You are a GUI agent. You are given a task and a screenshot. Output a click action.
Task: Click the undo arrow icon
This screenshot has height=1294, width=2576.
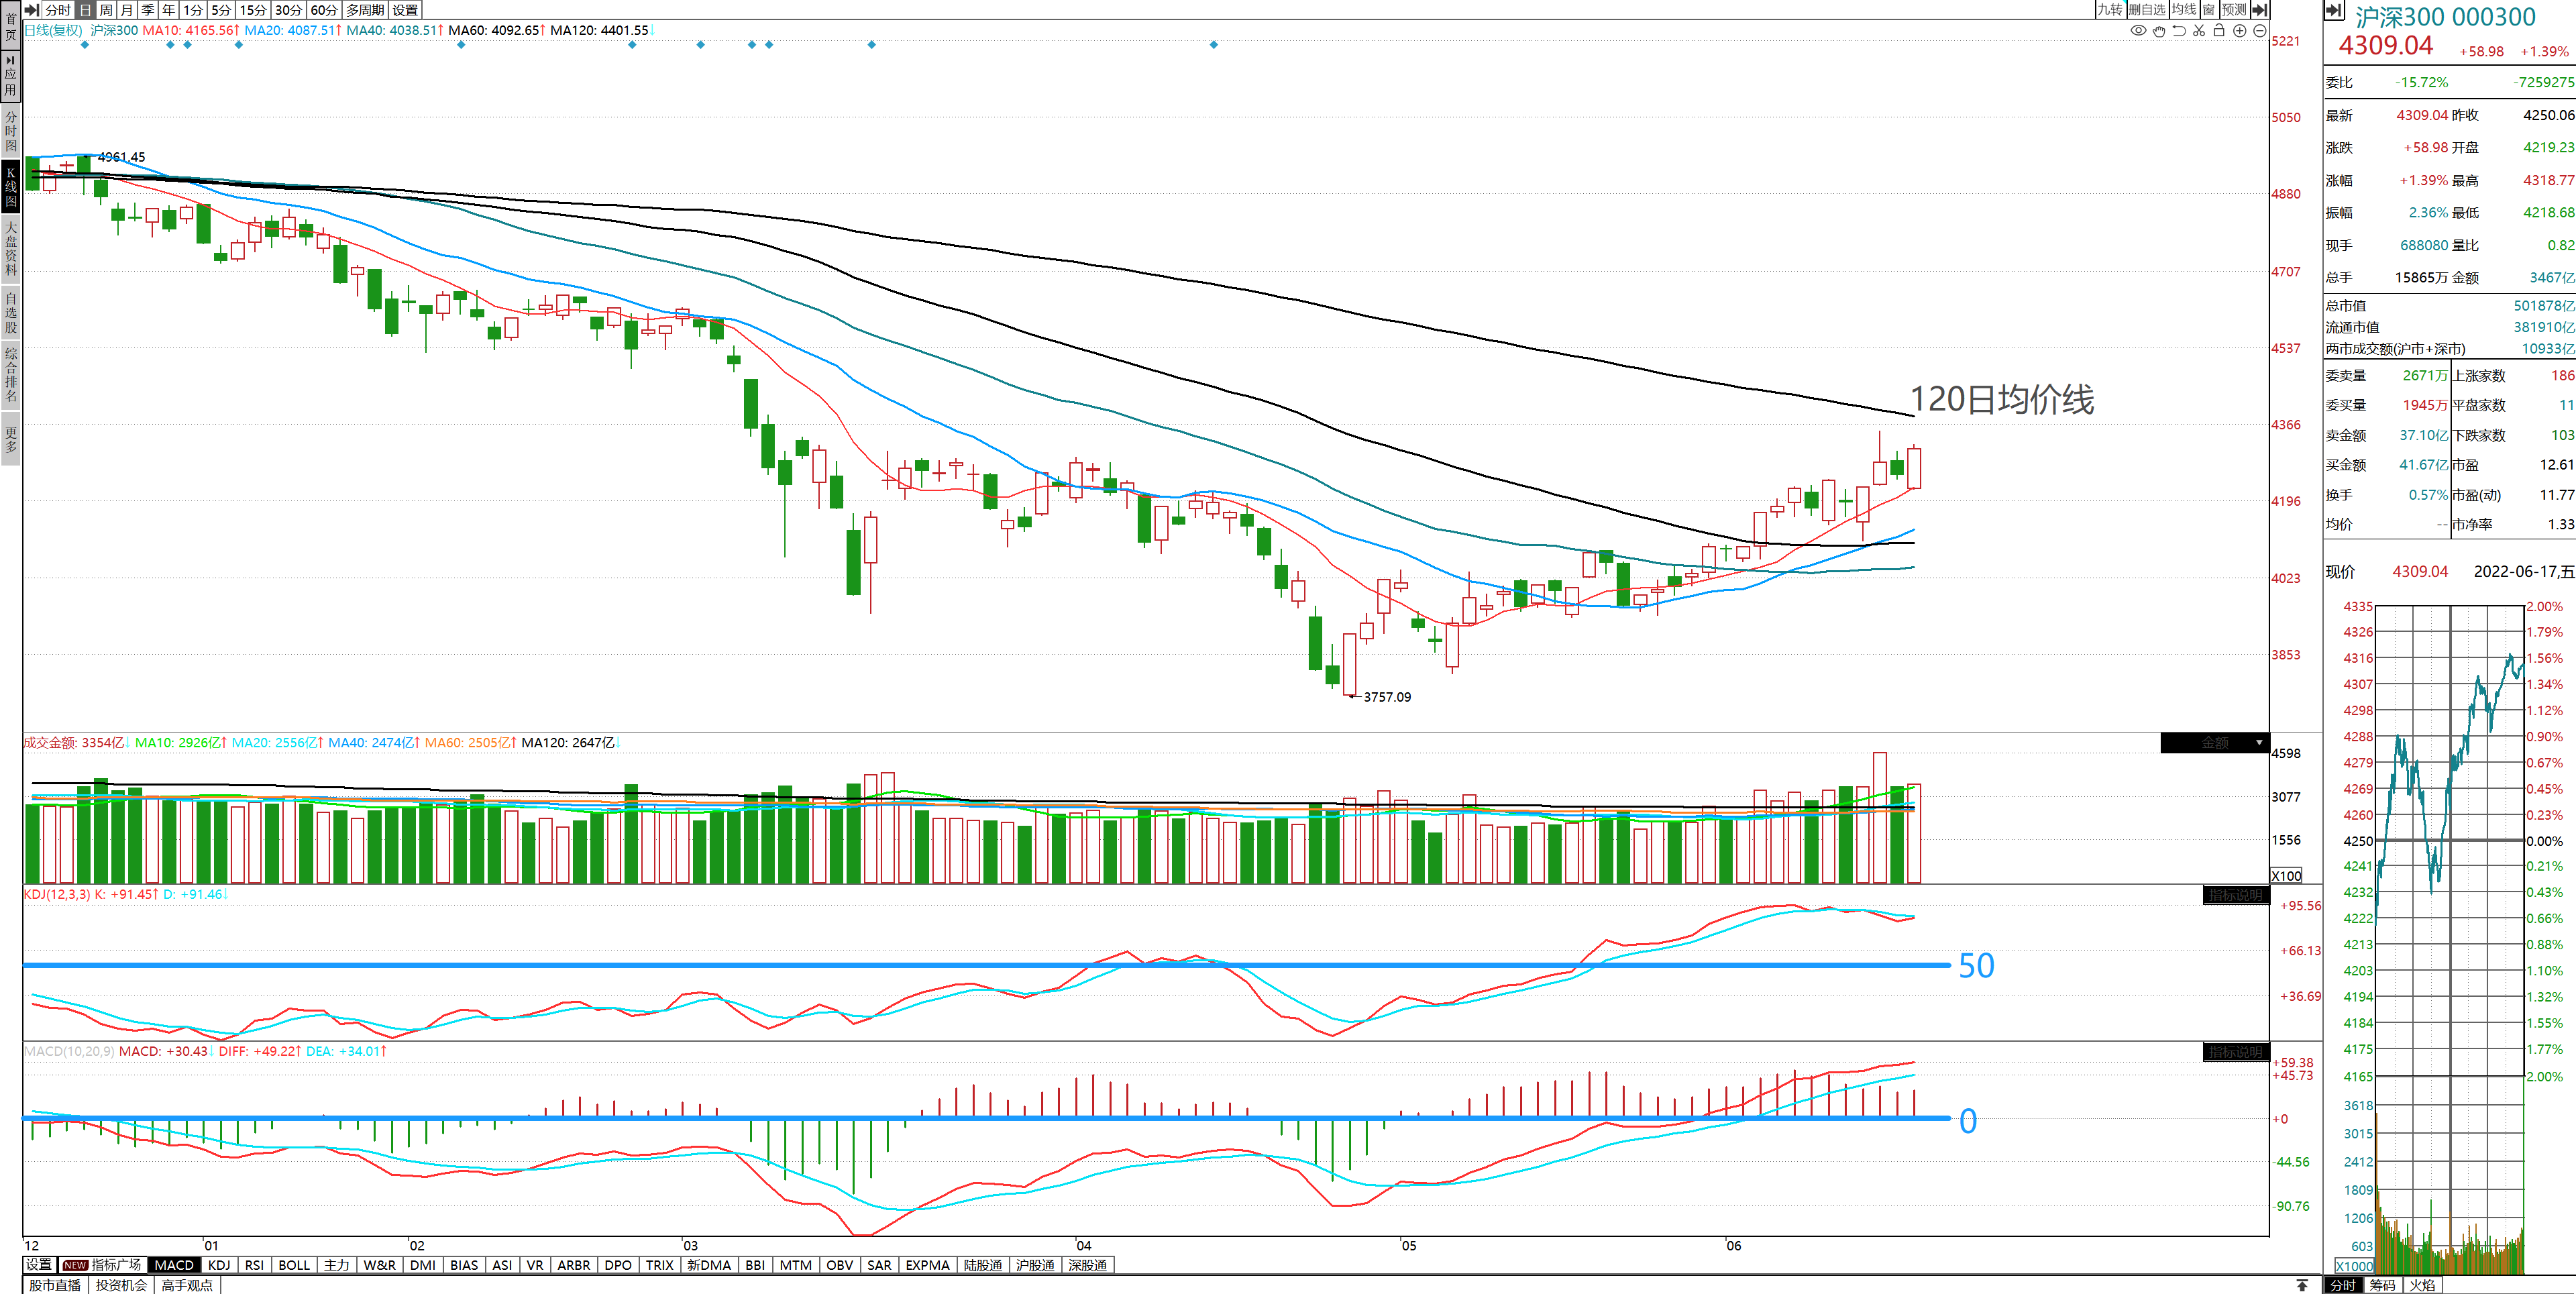pyautogui.click(x=2179, y=30)
